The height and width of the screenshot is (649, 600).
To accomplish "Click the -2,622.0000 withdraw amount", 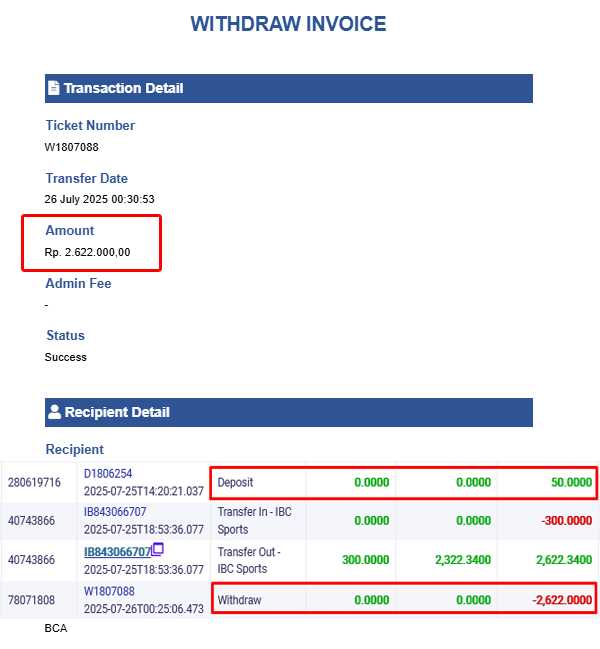I will click(x=562, y=600).
